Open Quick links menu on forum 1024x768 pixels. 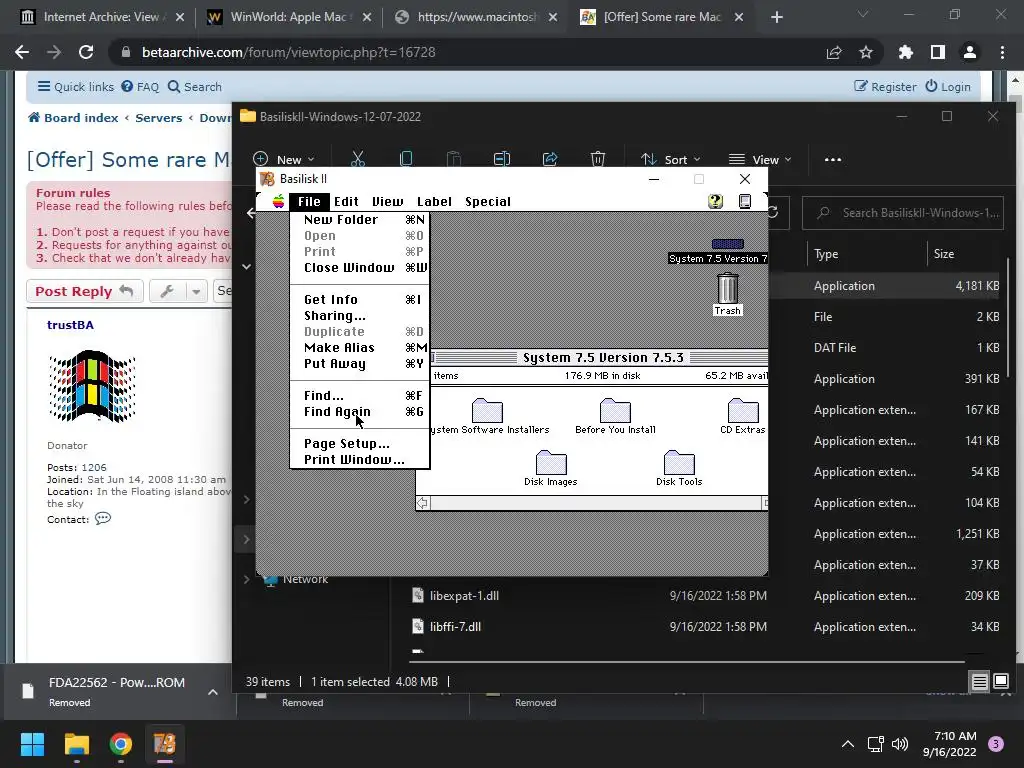coord(76,87)
